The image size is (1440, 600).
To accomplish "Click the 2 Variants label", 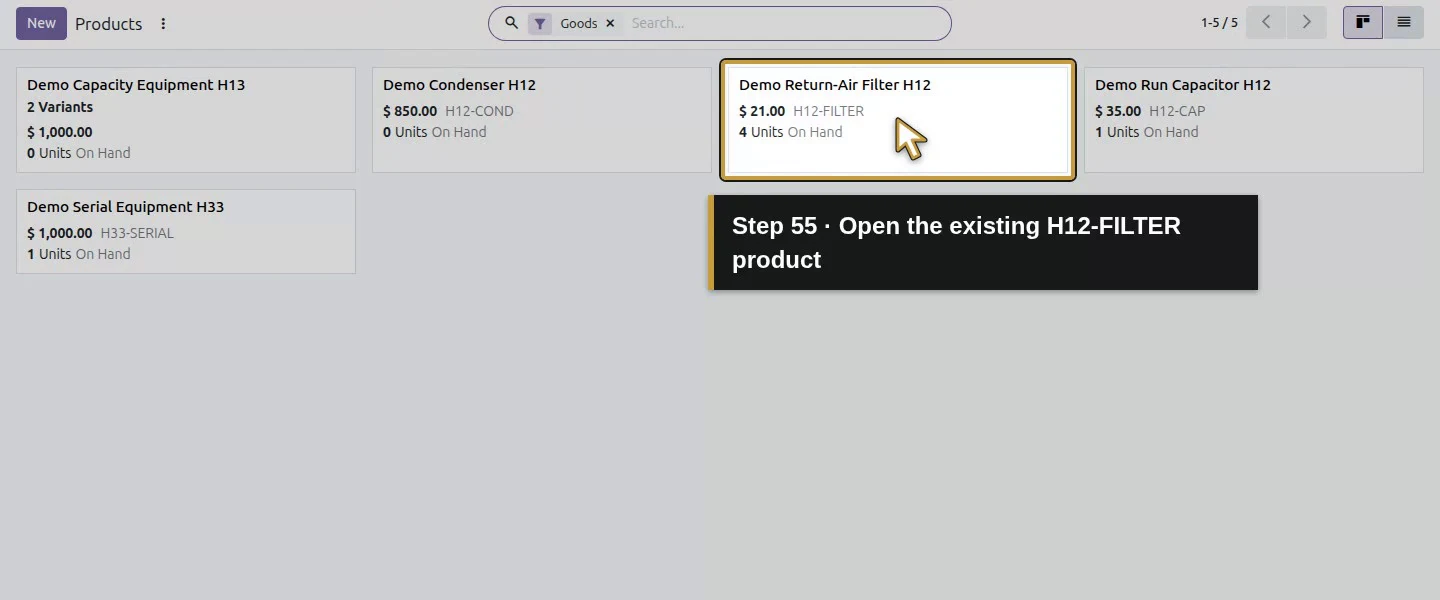I will 60,107.
